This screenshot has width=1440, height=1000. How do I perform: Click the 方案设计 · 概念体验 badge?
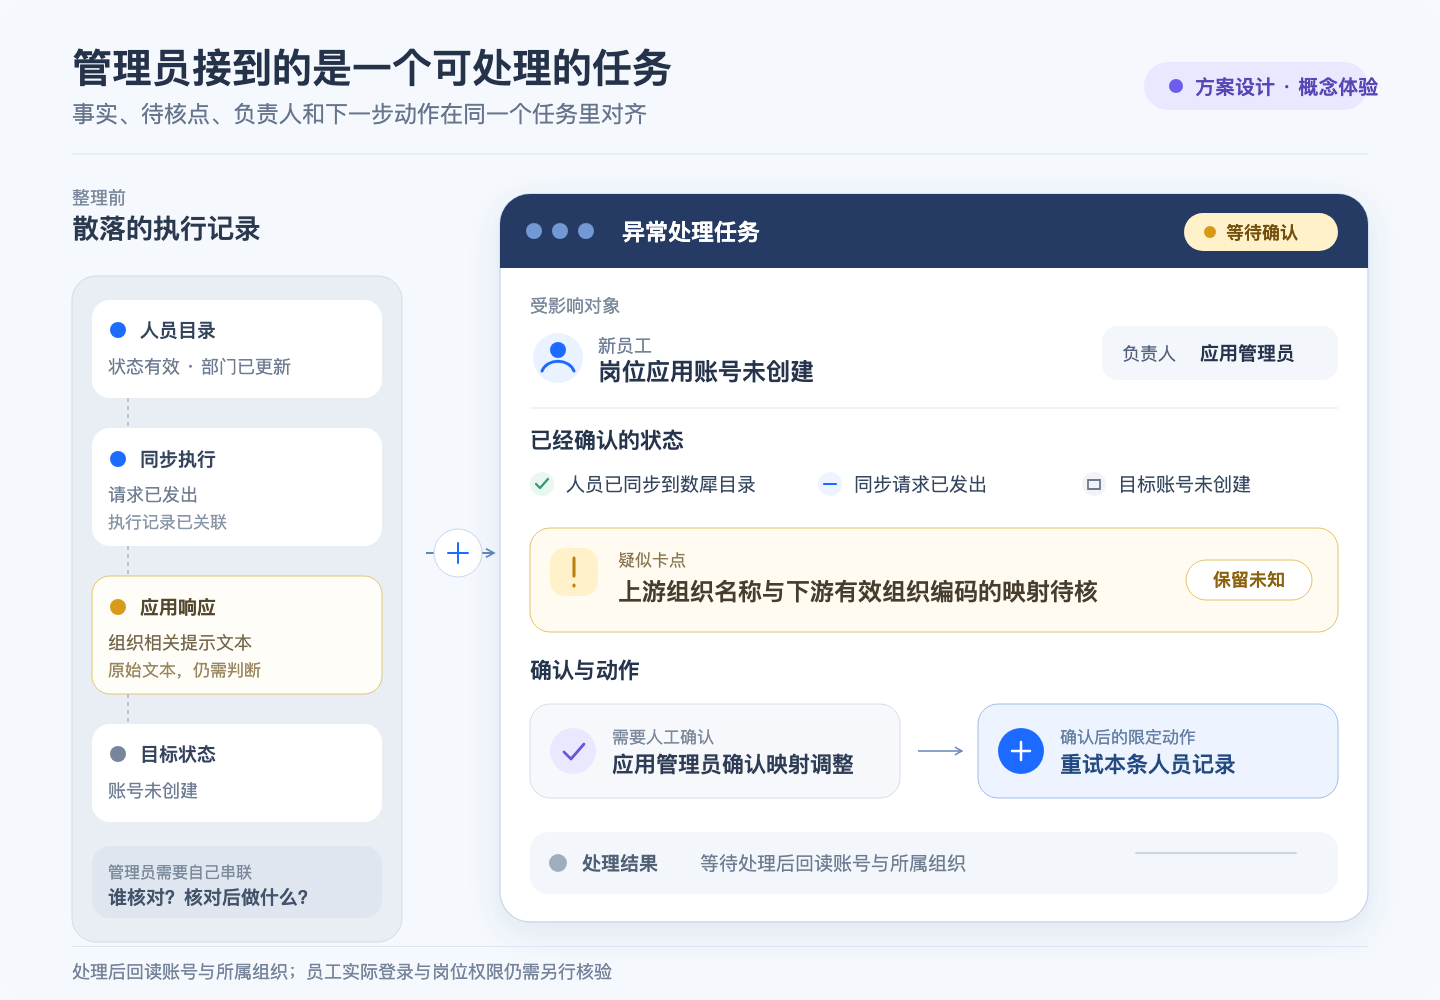point(1256,87)
